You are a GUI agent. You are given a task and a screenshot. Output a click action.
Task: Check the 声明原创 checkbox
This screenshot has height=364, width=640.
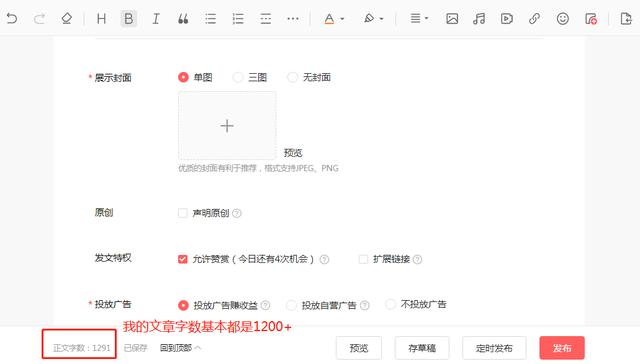click(182, 213)
